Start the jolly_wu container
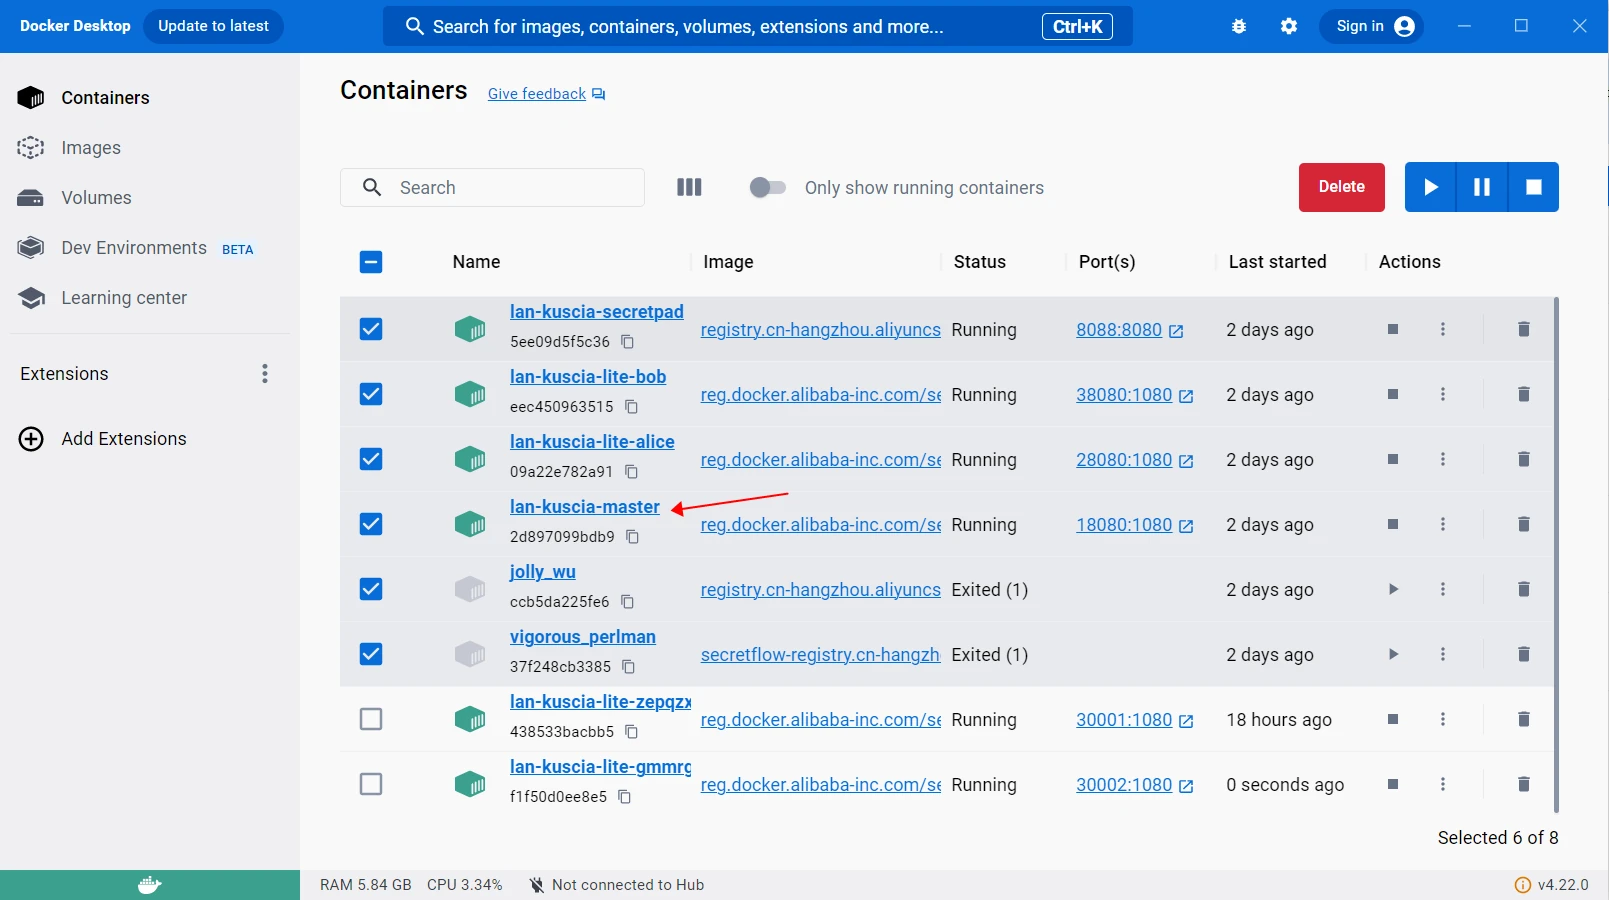 [x=1393, y=589]
